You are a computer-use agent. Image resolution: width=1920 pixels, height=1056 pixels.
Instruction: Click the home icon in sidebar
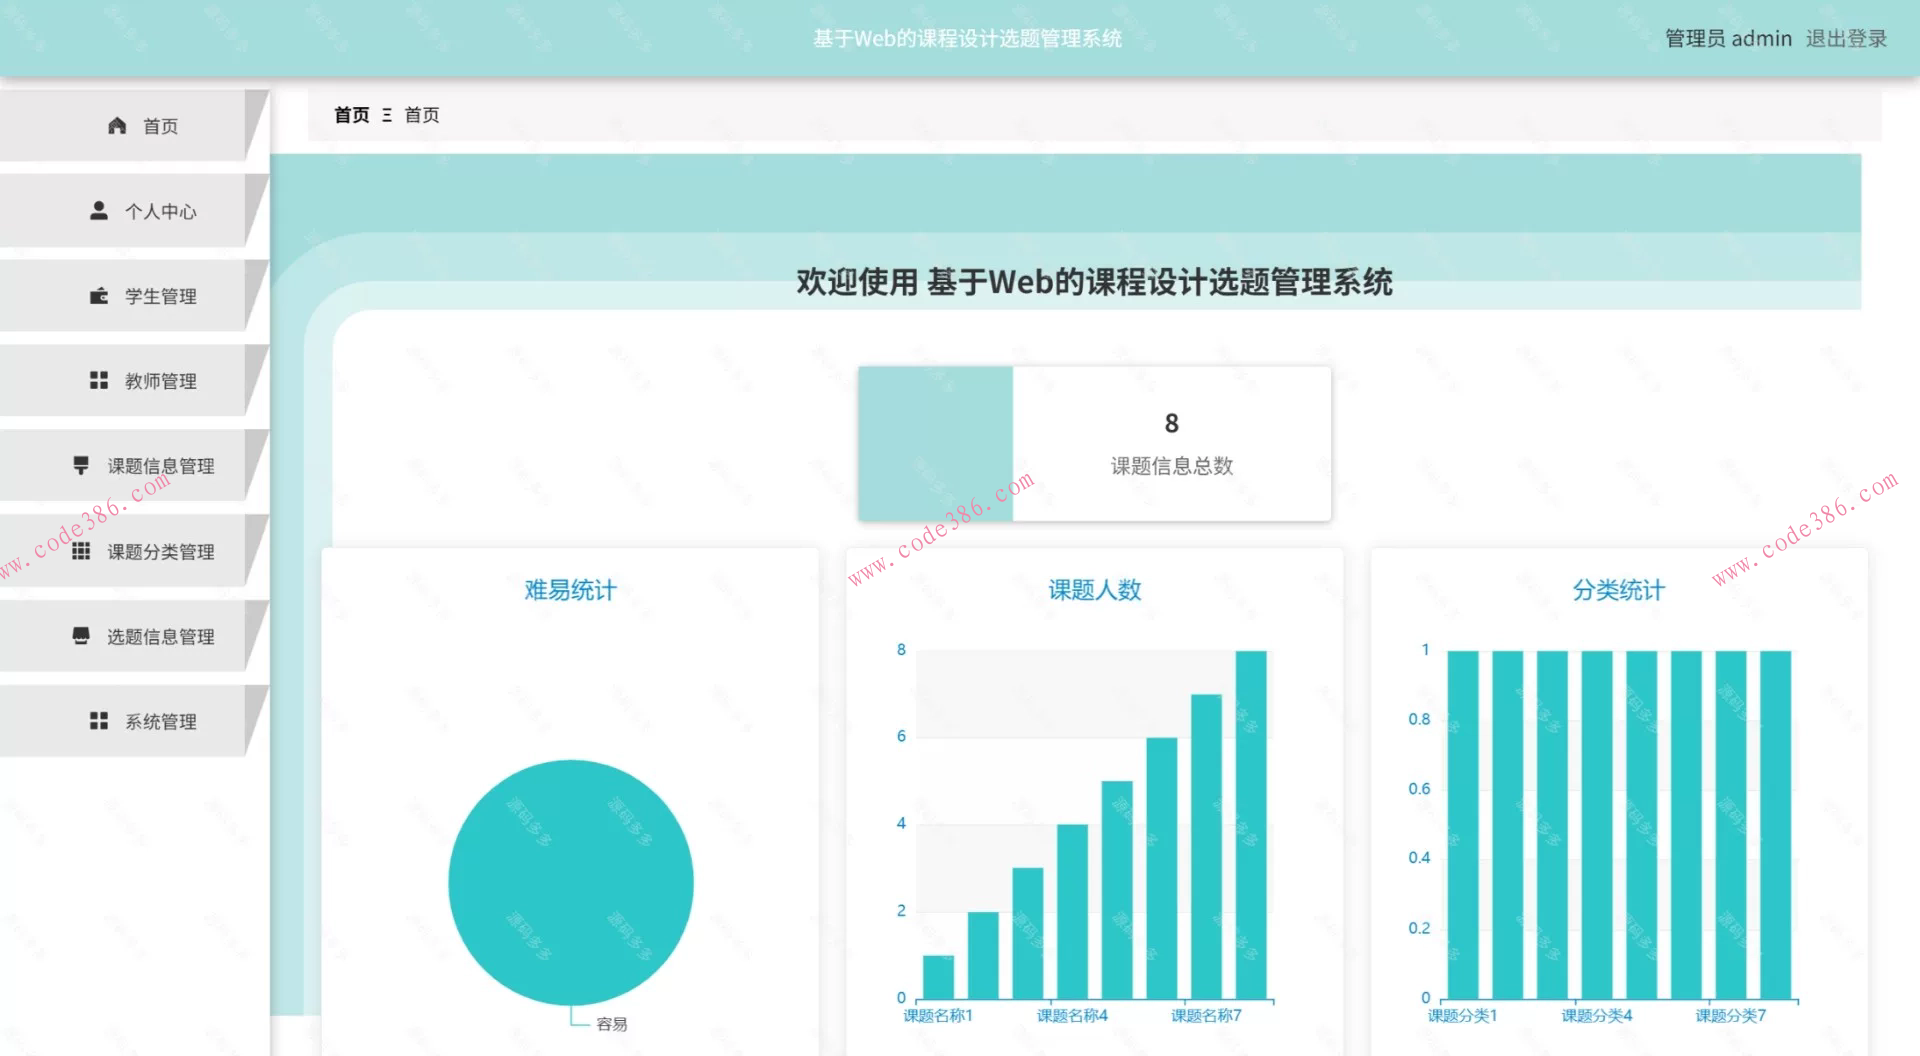click(117, 126)
